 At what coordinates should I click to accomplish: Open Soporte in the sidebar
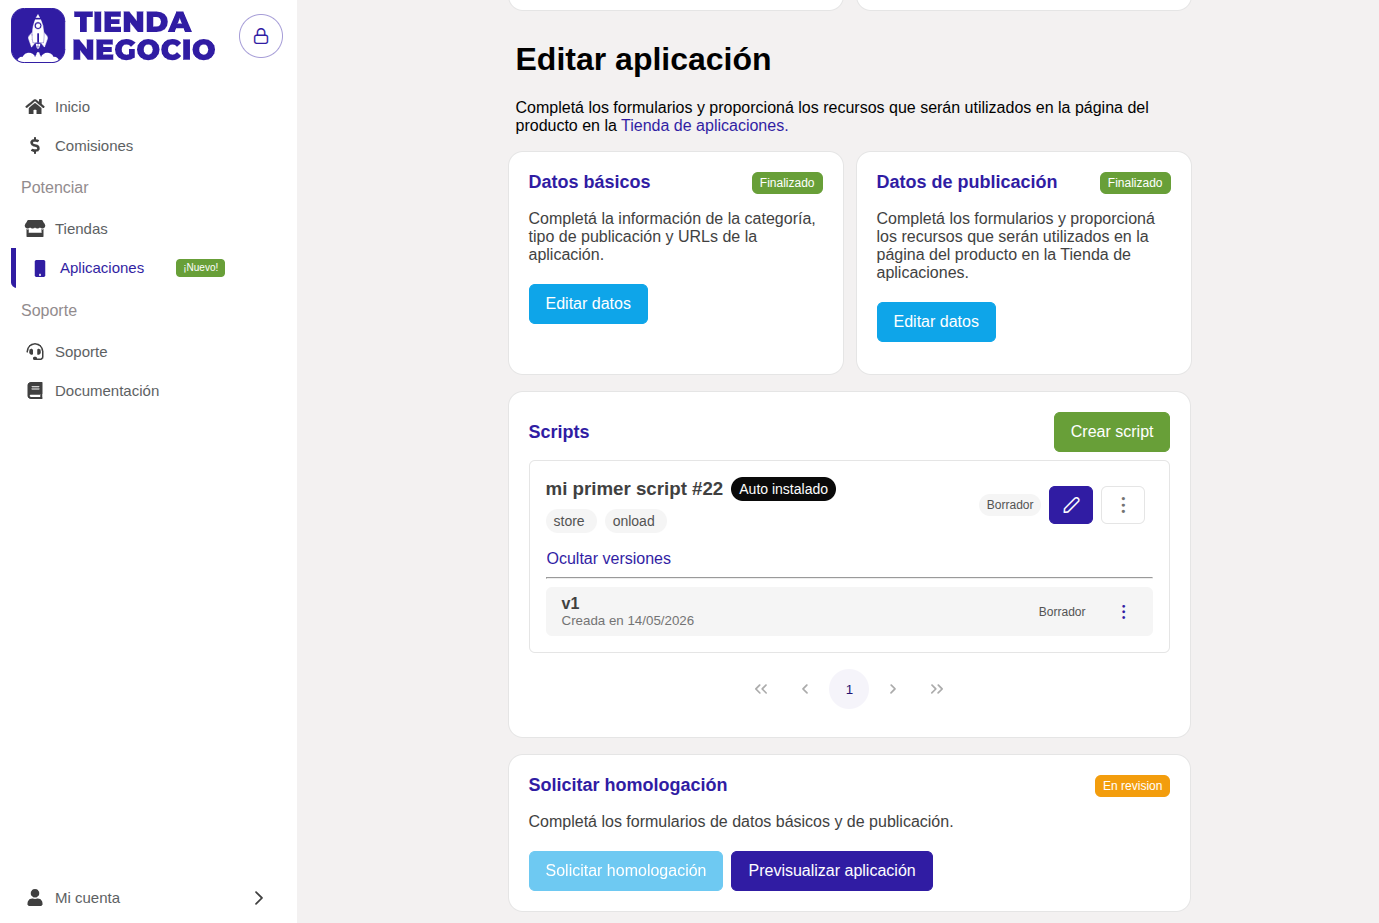click(81, 352)
